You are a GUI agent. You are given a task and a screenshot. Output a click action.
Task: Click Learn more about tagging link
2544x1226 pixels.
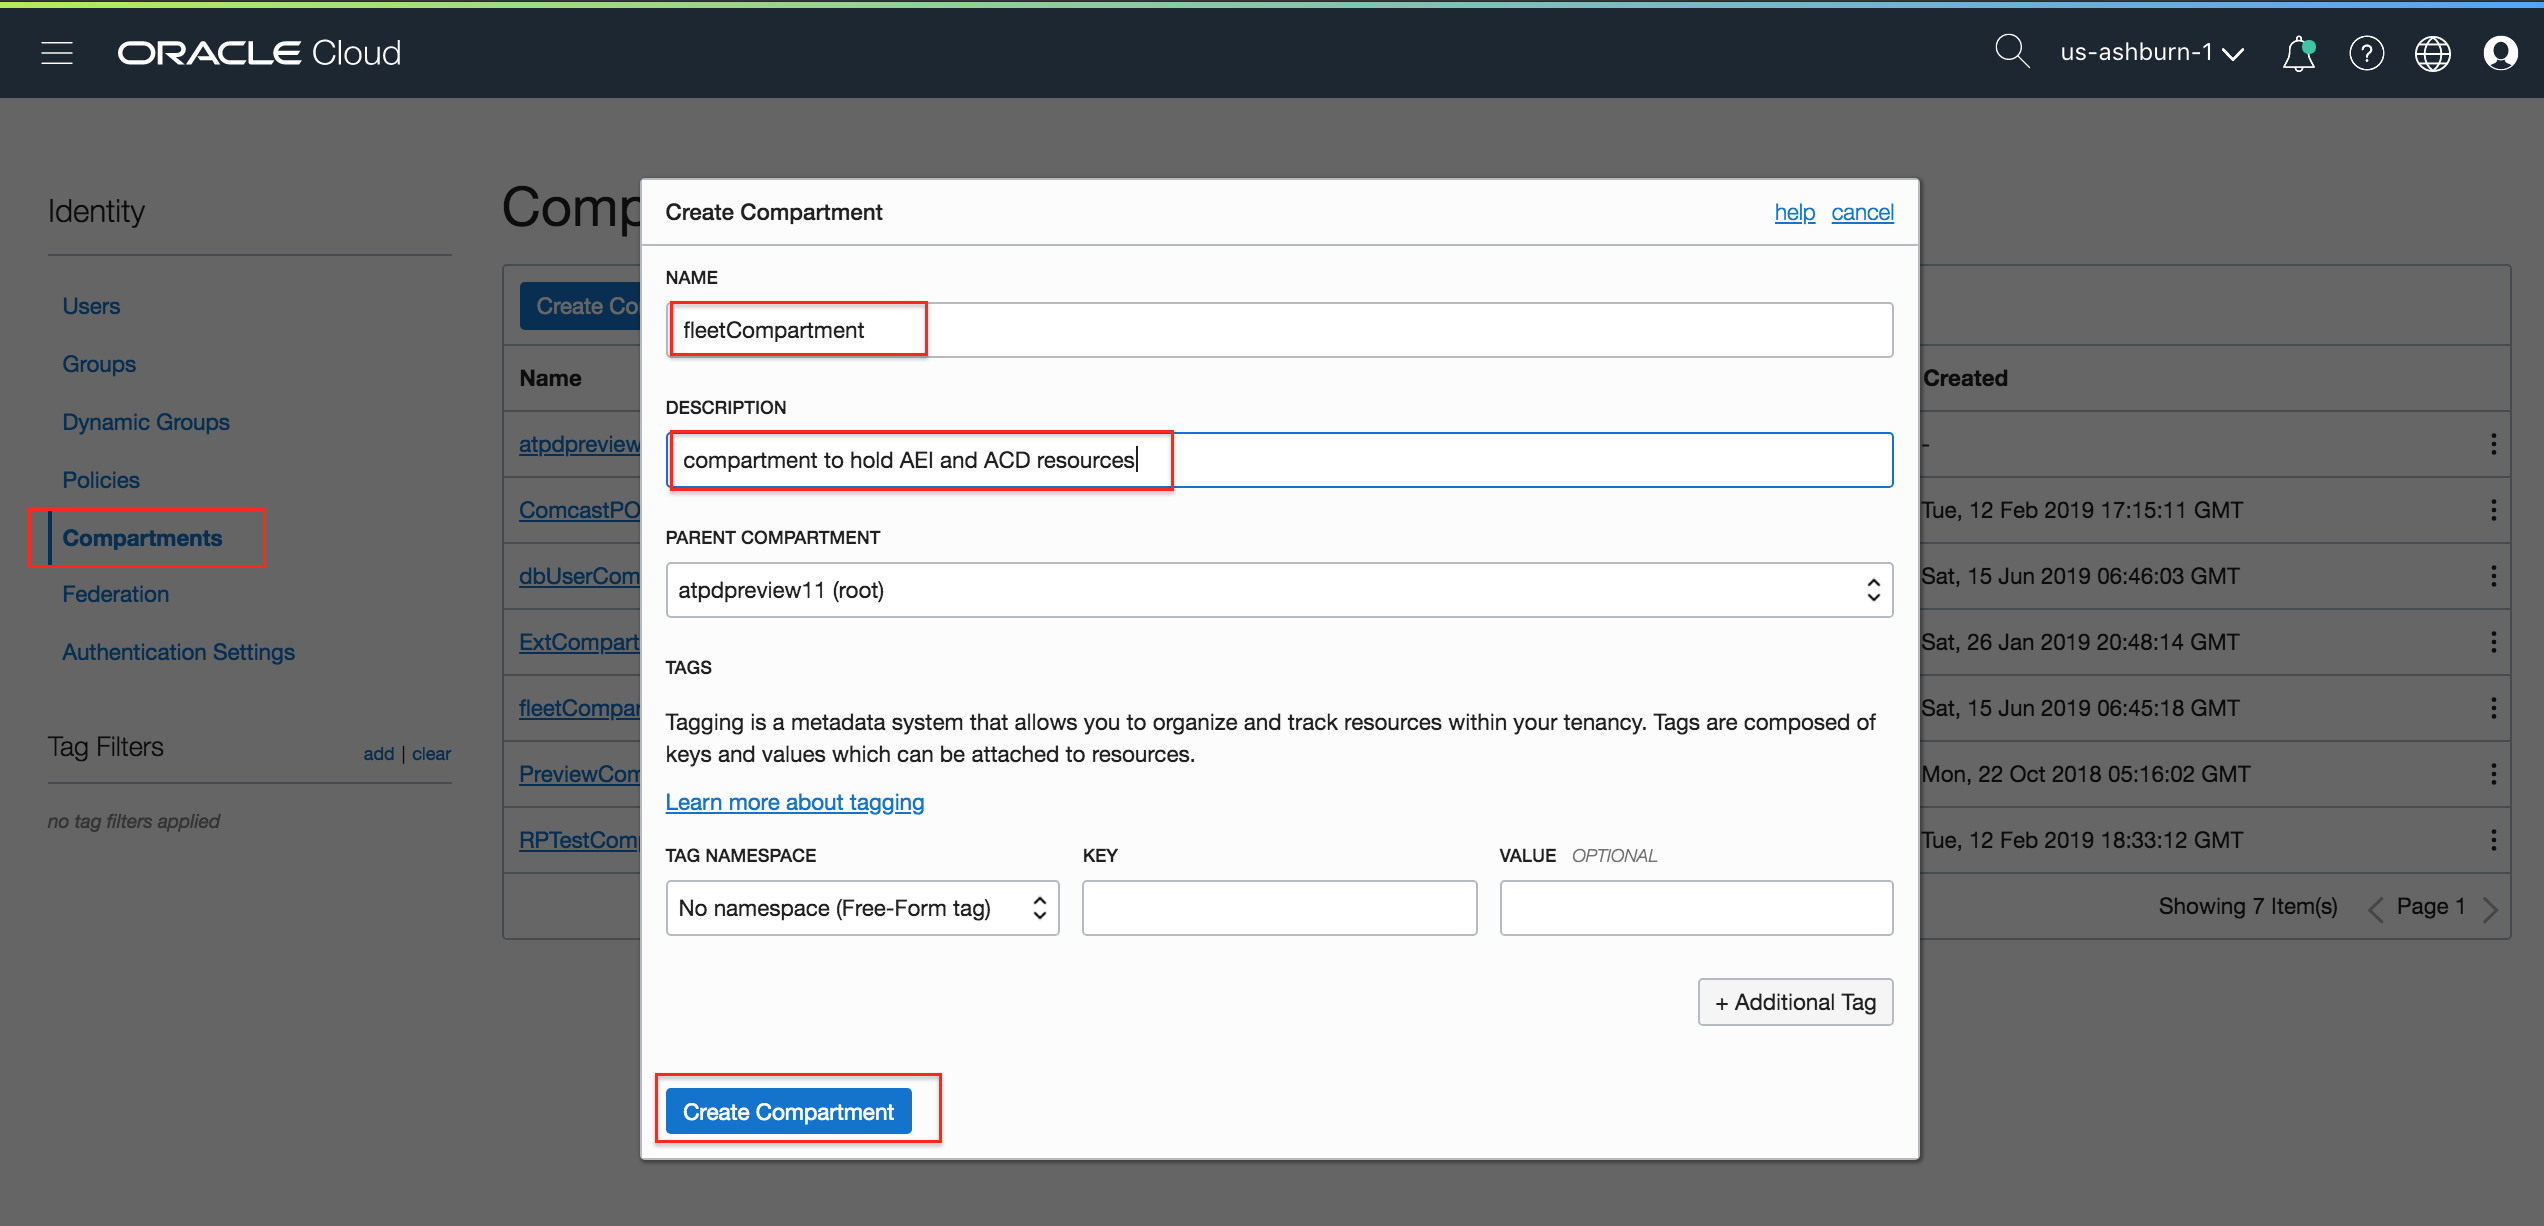pyautogui.click(x=794, y=802)
